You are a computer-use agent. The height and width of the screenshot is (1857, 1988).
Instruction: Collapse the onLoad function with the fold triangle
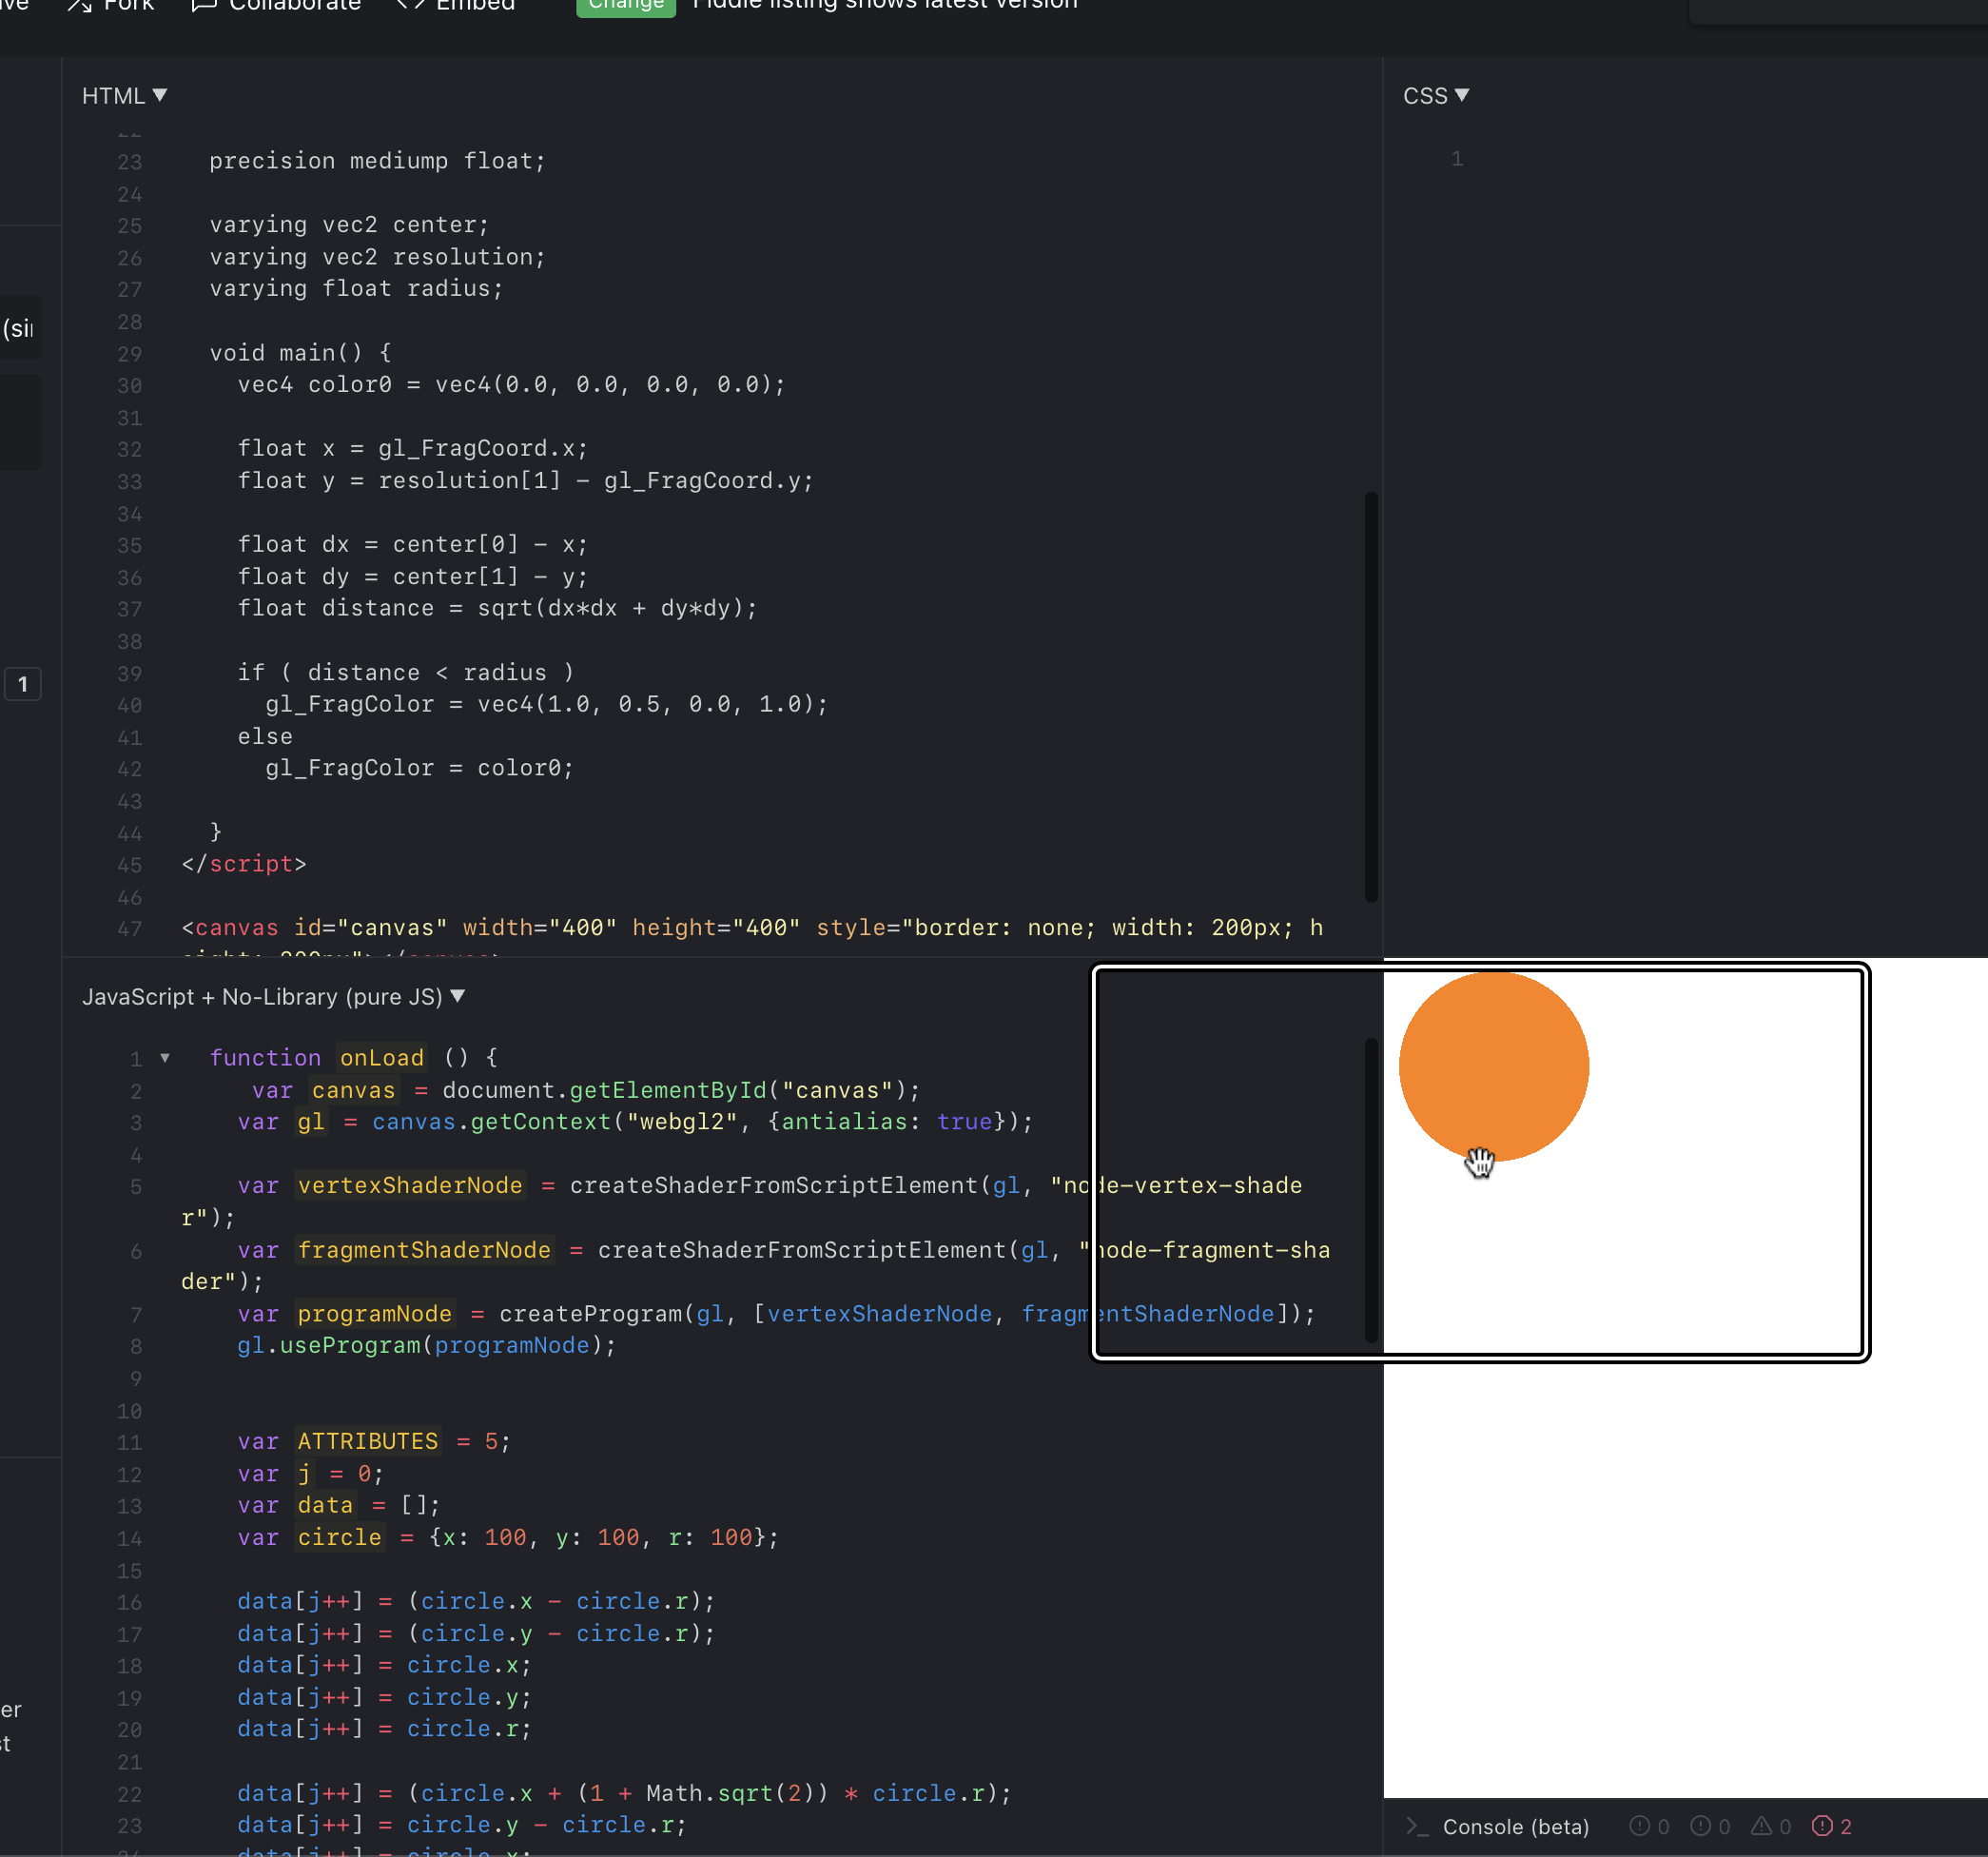coord(165,1058)
